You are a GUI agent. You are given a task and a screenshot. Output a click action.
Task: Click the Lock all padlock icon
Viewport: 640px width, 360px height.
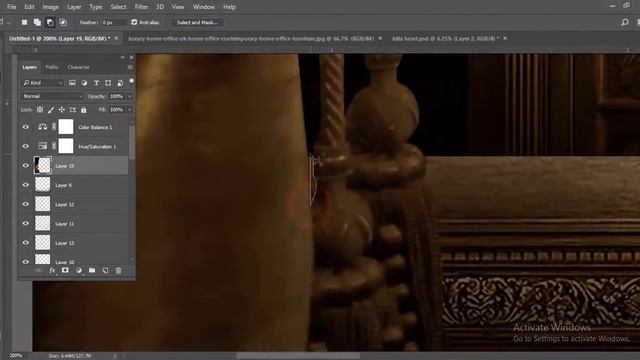pos(84,110)
